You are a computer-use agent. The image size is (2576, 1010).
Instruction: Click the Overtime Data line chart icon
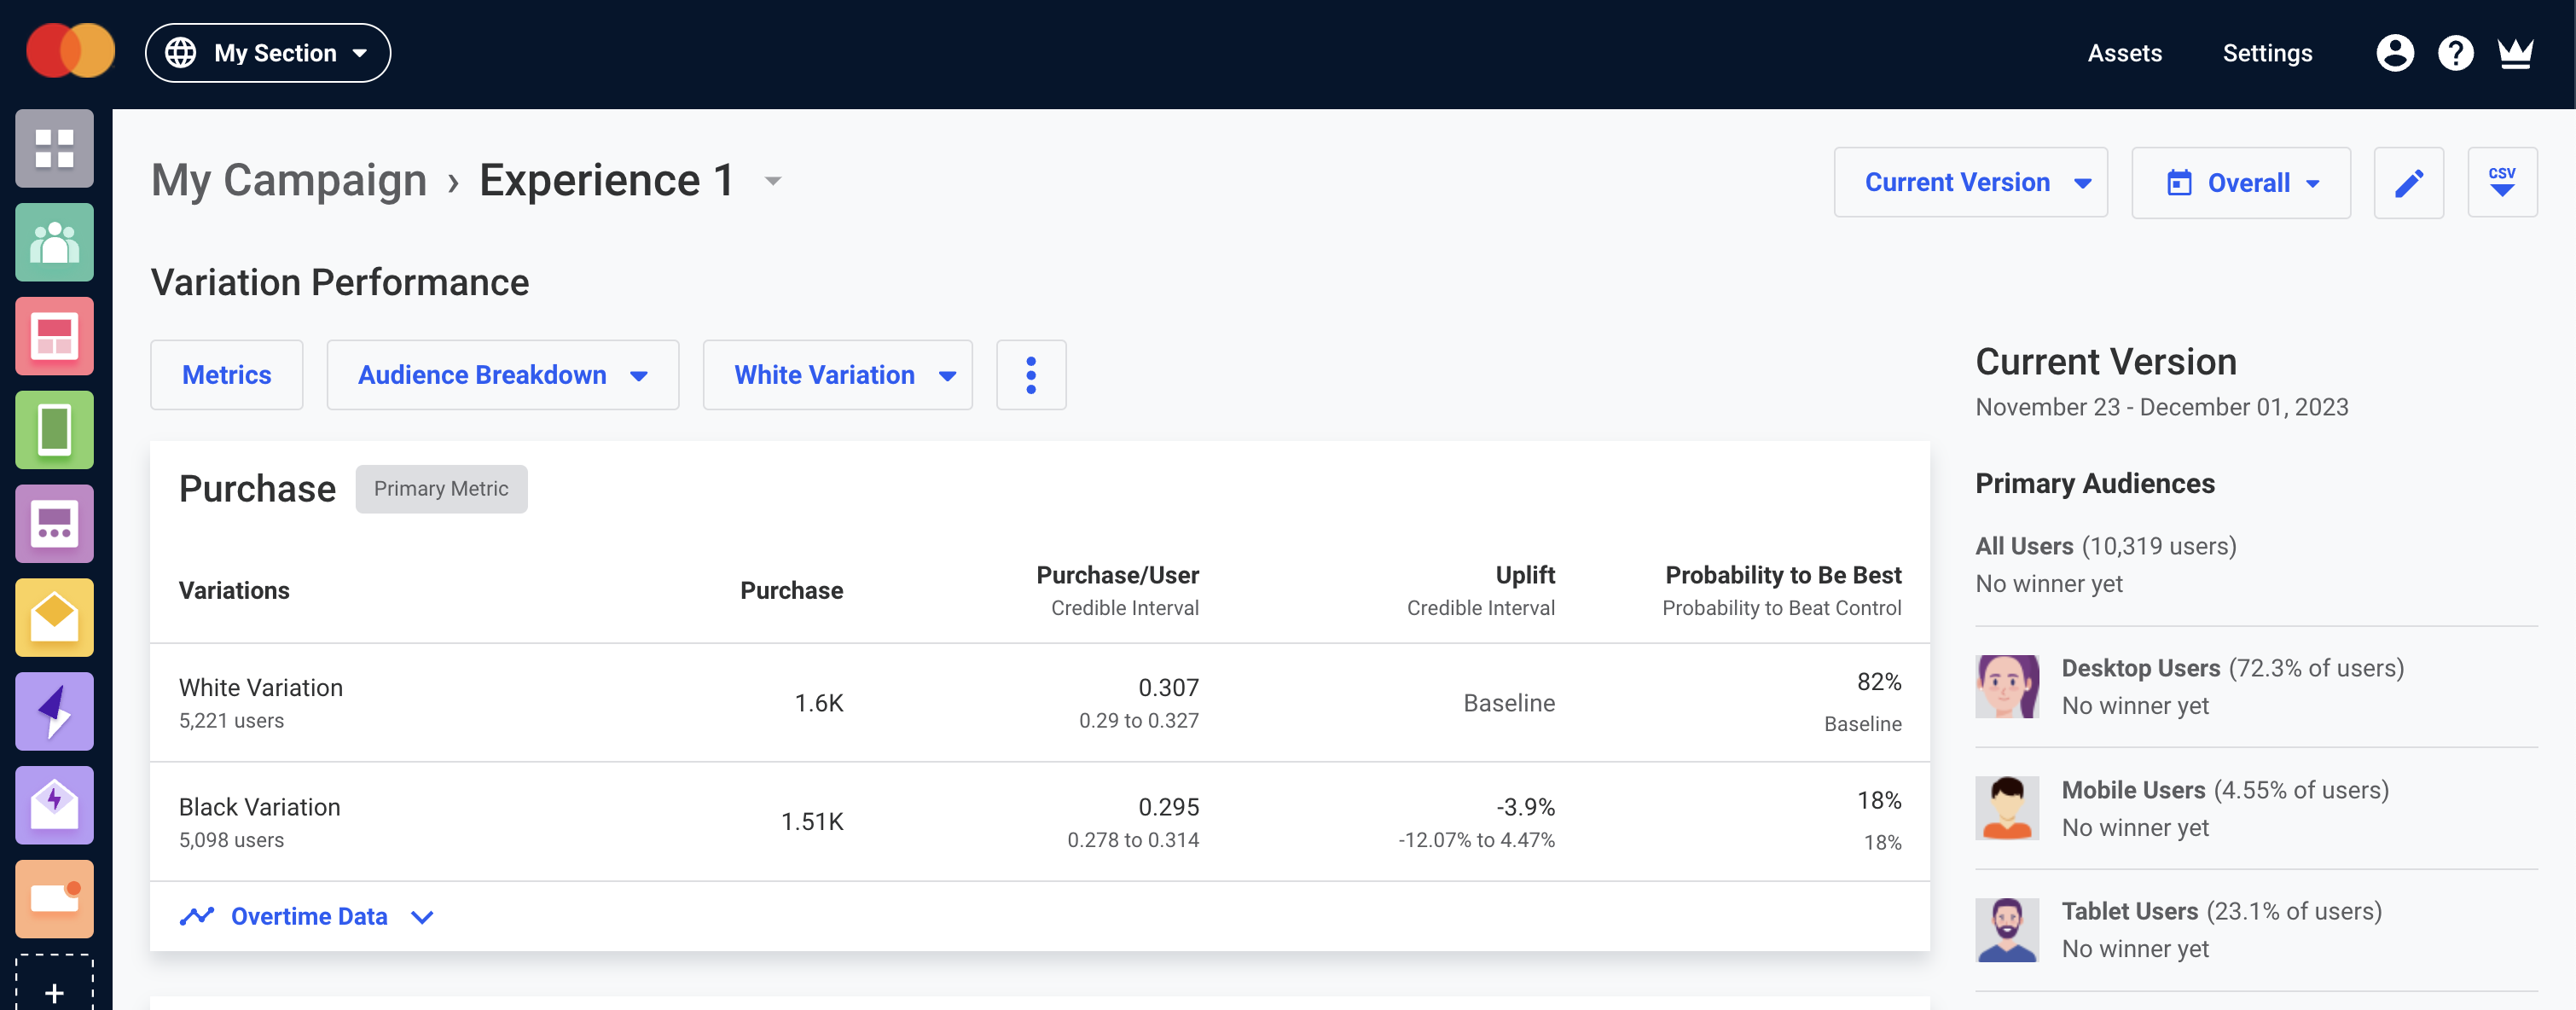pos(197,916)
